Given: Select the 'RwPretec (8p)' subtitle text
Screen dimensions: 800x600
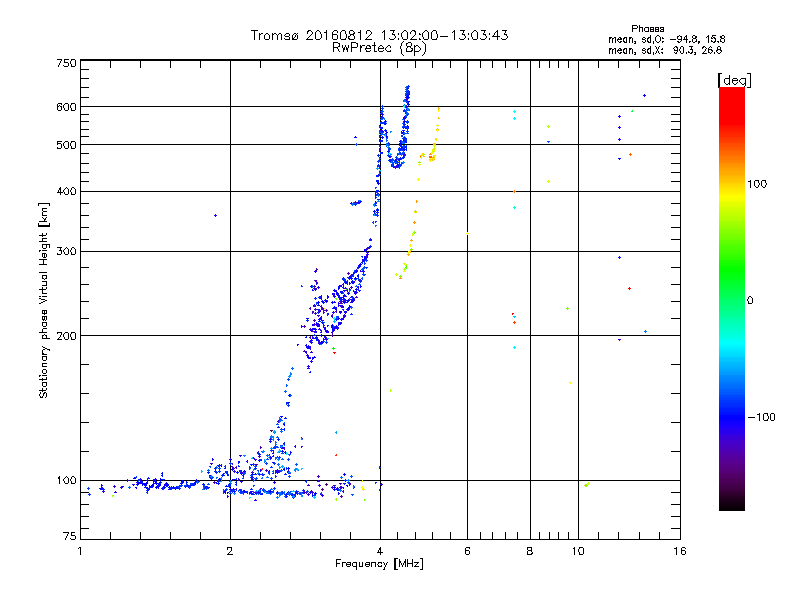Looking at the screenshot, I should (379, 48).
